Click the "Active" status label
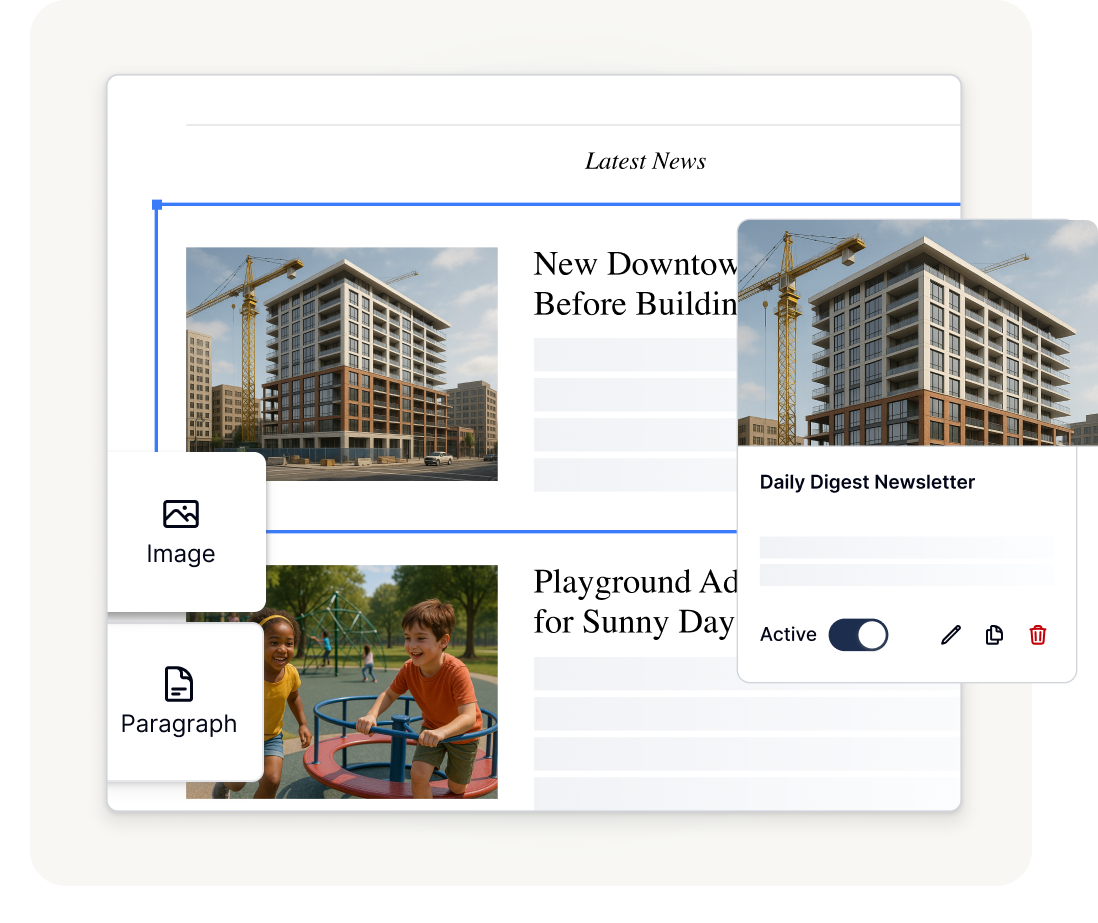The height and width of the screenshot is (923, 1098). pos(788,635)
